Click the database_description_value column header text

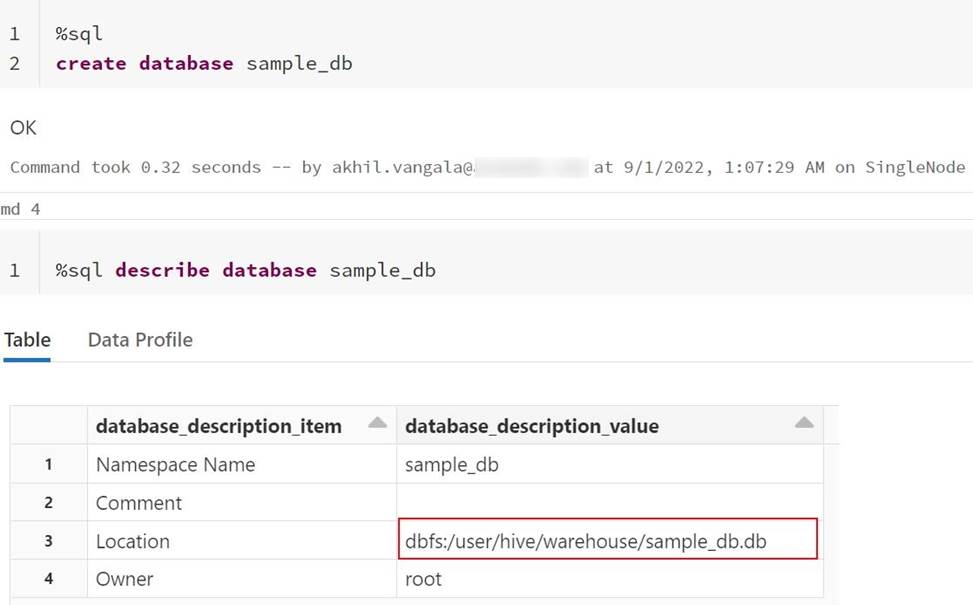pos(531,426)
